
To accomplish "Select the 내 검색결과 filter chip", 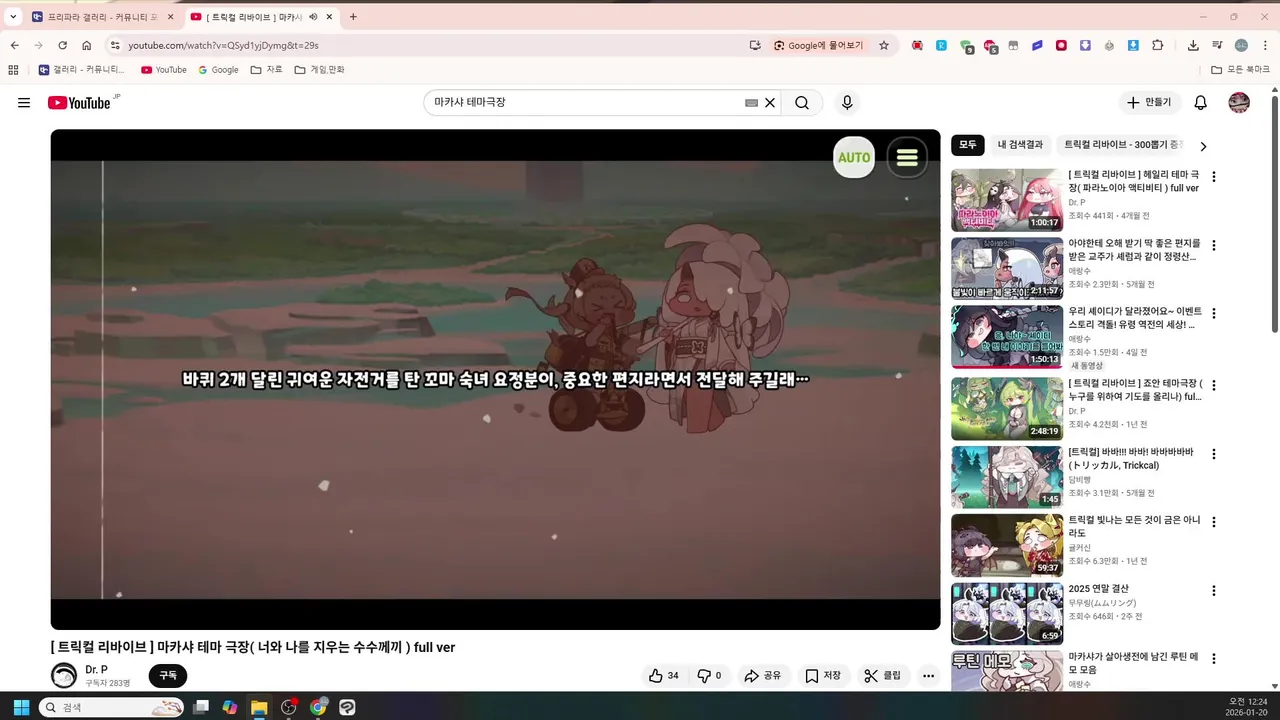I will coord(1020,145).
